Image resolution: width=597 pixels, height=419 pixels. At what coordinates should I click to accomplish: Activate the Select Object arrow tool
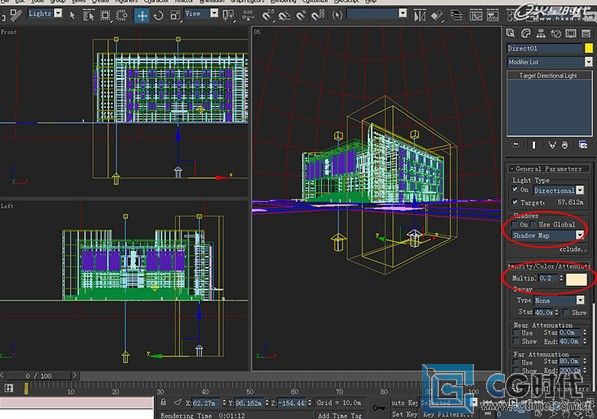pos(72,15)
